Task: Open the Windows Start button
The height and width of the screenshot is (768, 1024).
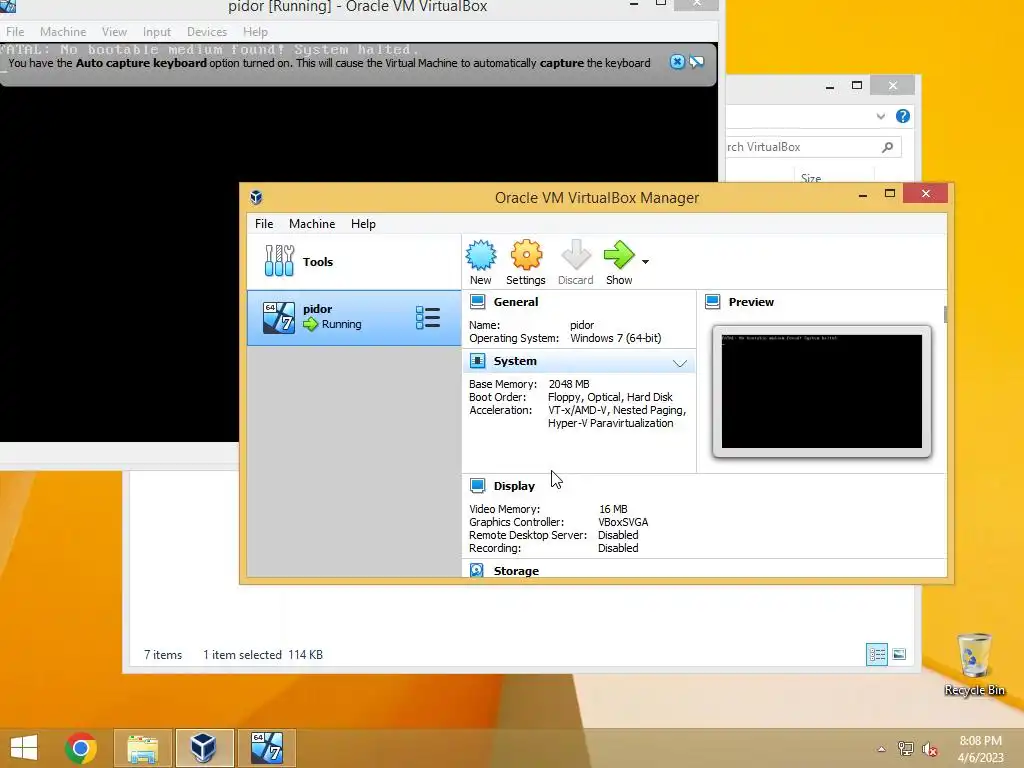Action: point(24,748)
